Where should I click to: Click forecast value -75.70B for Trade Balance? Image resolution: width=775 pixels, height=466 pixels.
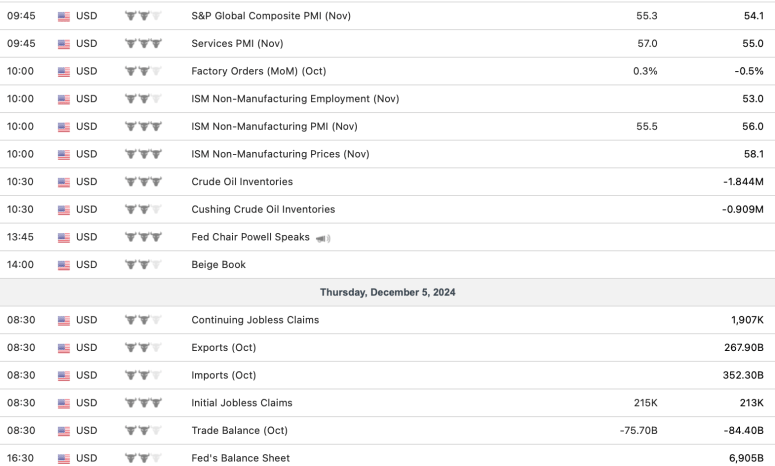(639, 431)
